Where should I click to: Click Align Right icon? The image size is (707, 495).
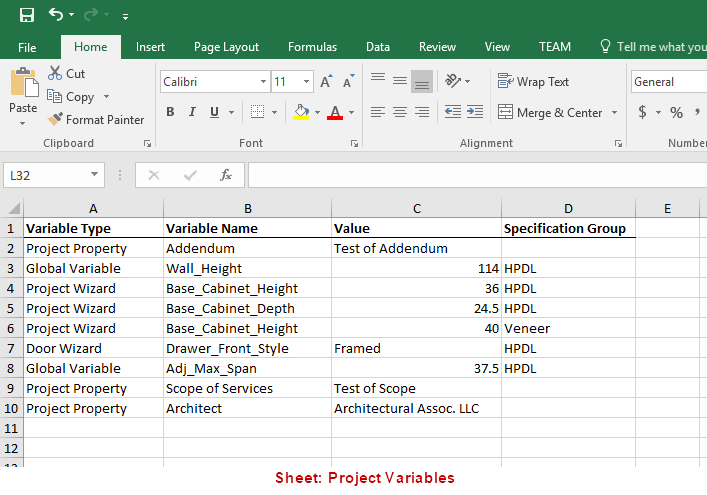tap(422, 112)
